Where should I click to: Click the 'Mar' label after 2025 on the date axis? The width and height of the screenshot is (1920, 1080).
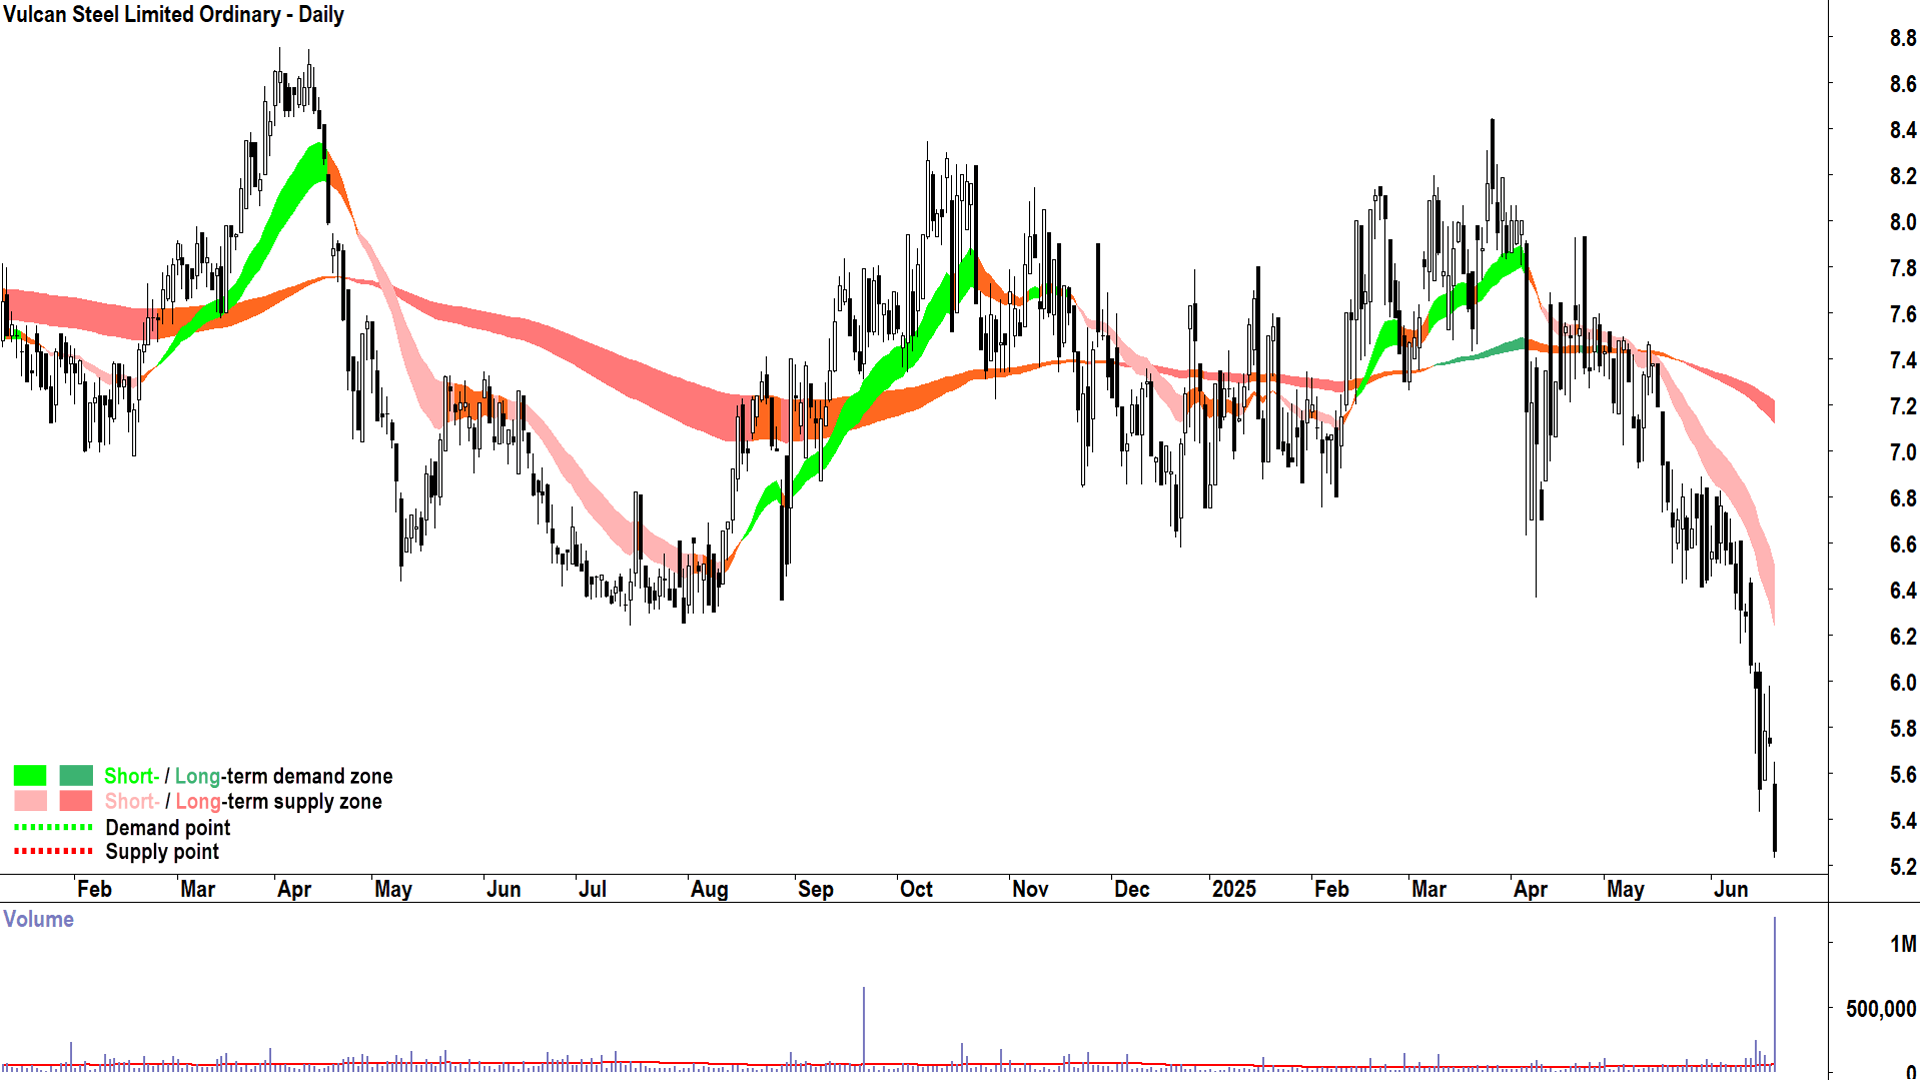tap(1428, 889)
